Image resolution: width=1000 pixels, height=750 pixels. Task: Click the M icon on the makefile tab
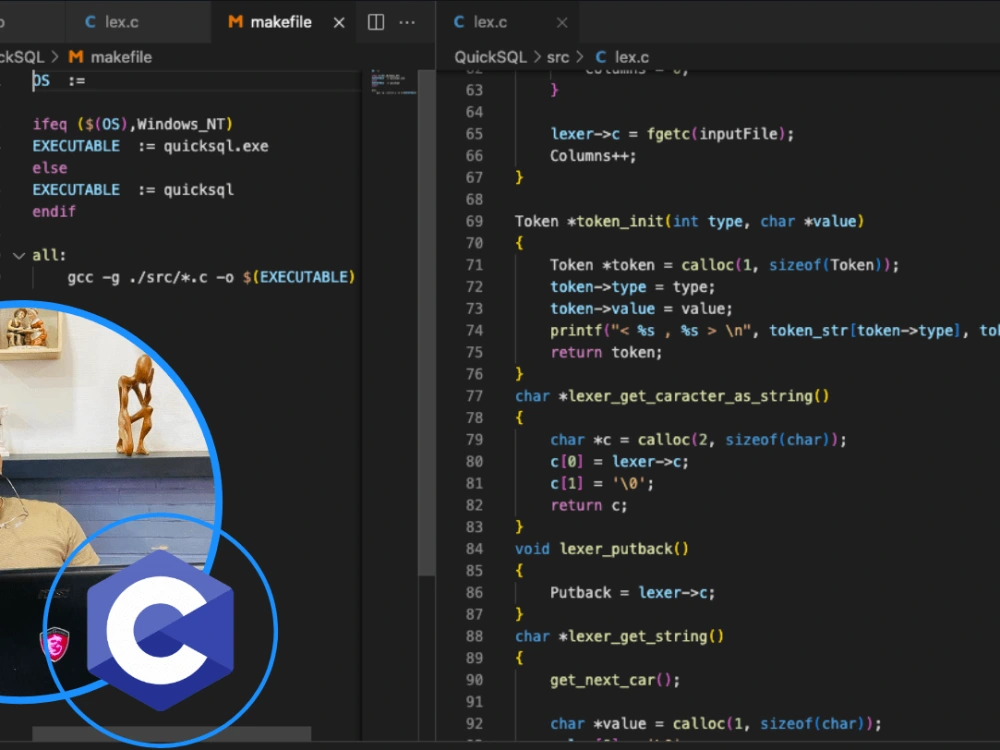234,21
